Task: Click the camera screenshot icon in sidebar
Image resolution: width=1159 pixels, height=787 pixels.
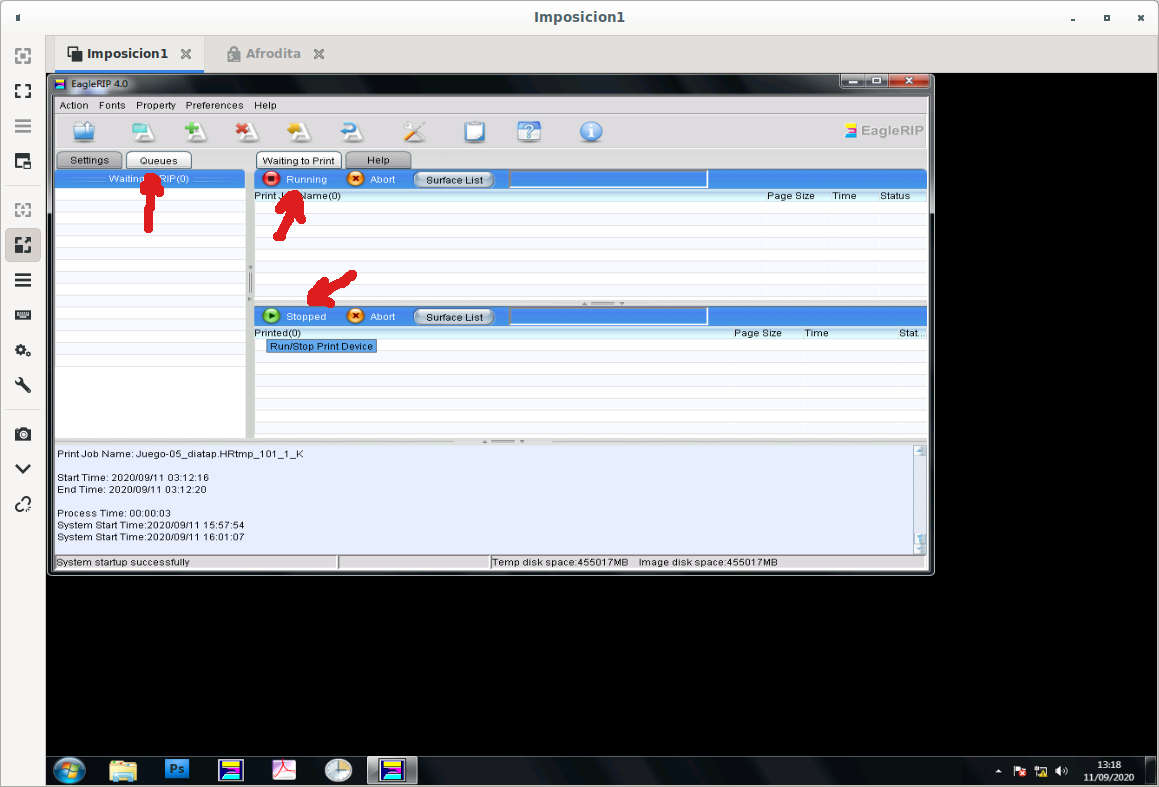Action: tap(22, 434)
